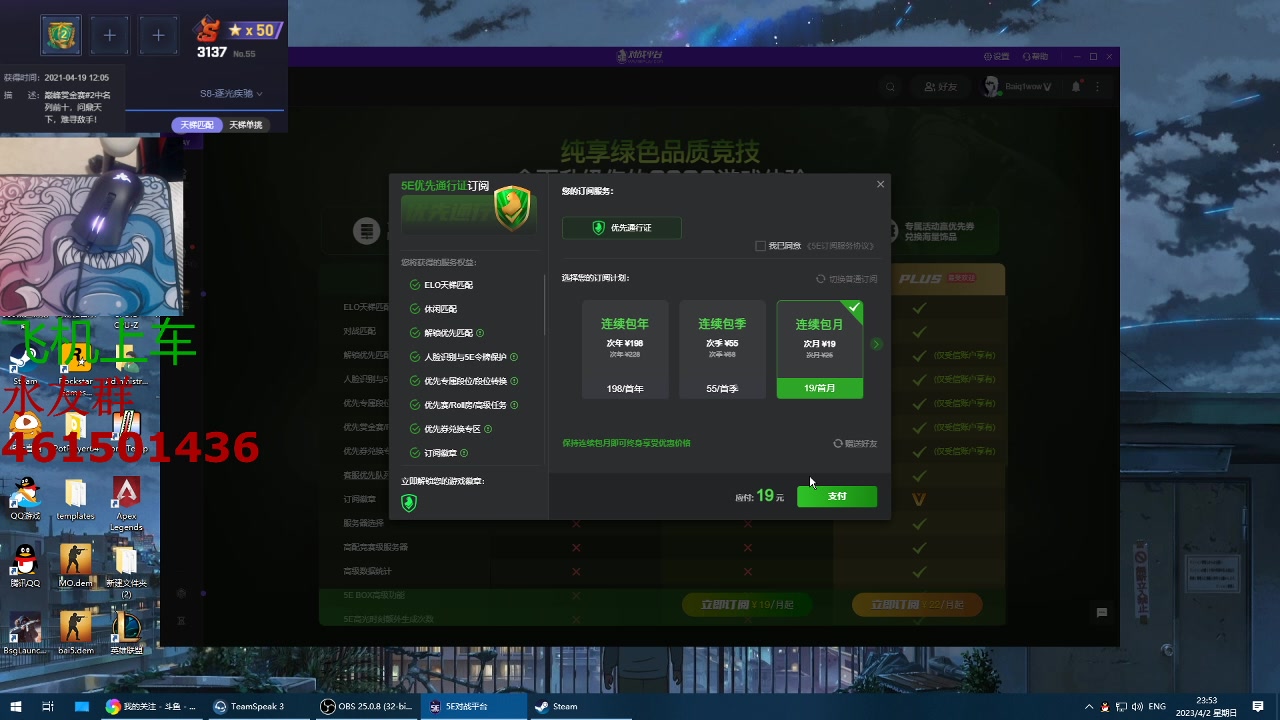Switch to TeamSpeak 3 on the taskbar

(258, 706)
